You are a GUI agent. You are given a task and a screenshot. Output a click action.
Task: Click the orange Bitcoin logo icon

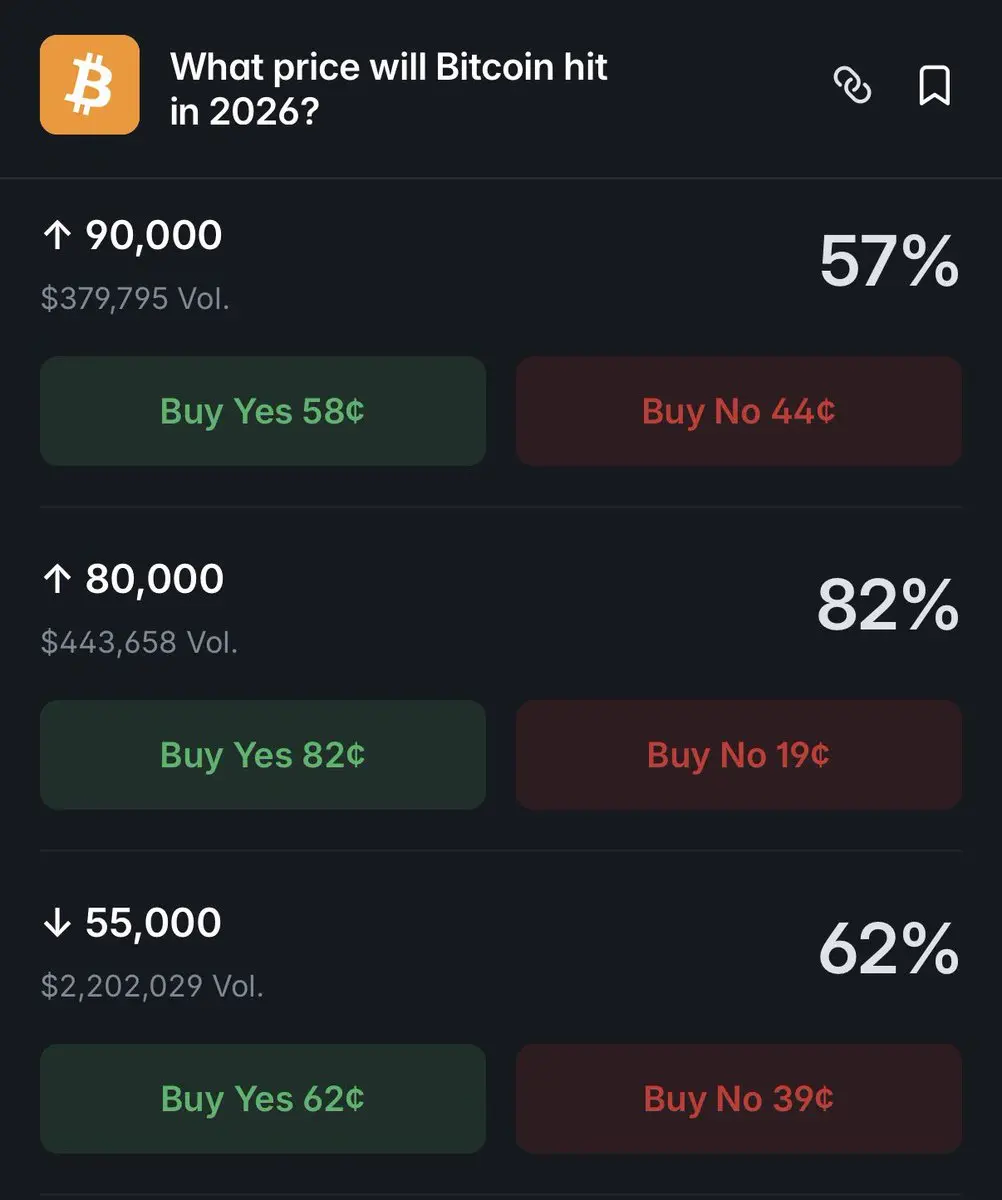pos(89,85)
